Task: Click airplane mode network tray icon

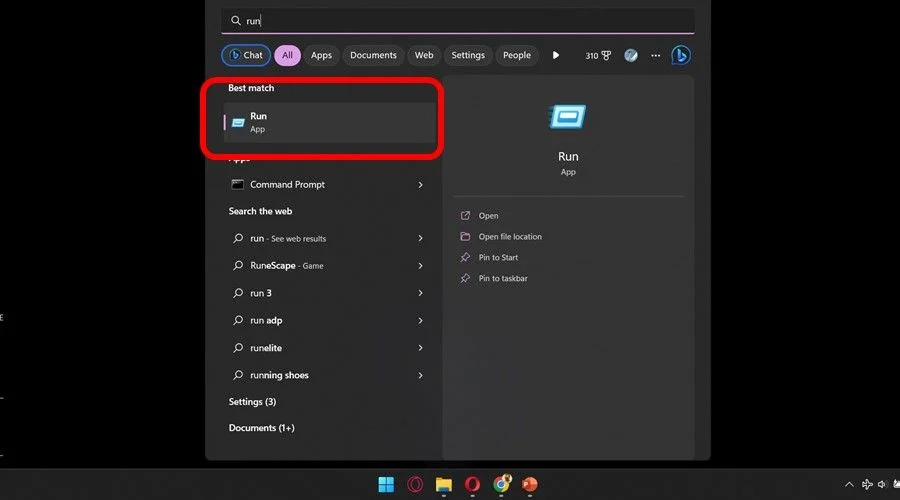Action: (867, 485)
